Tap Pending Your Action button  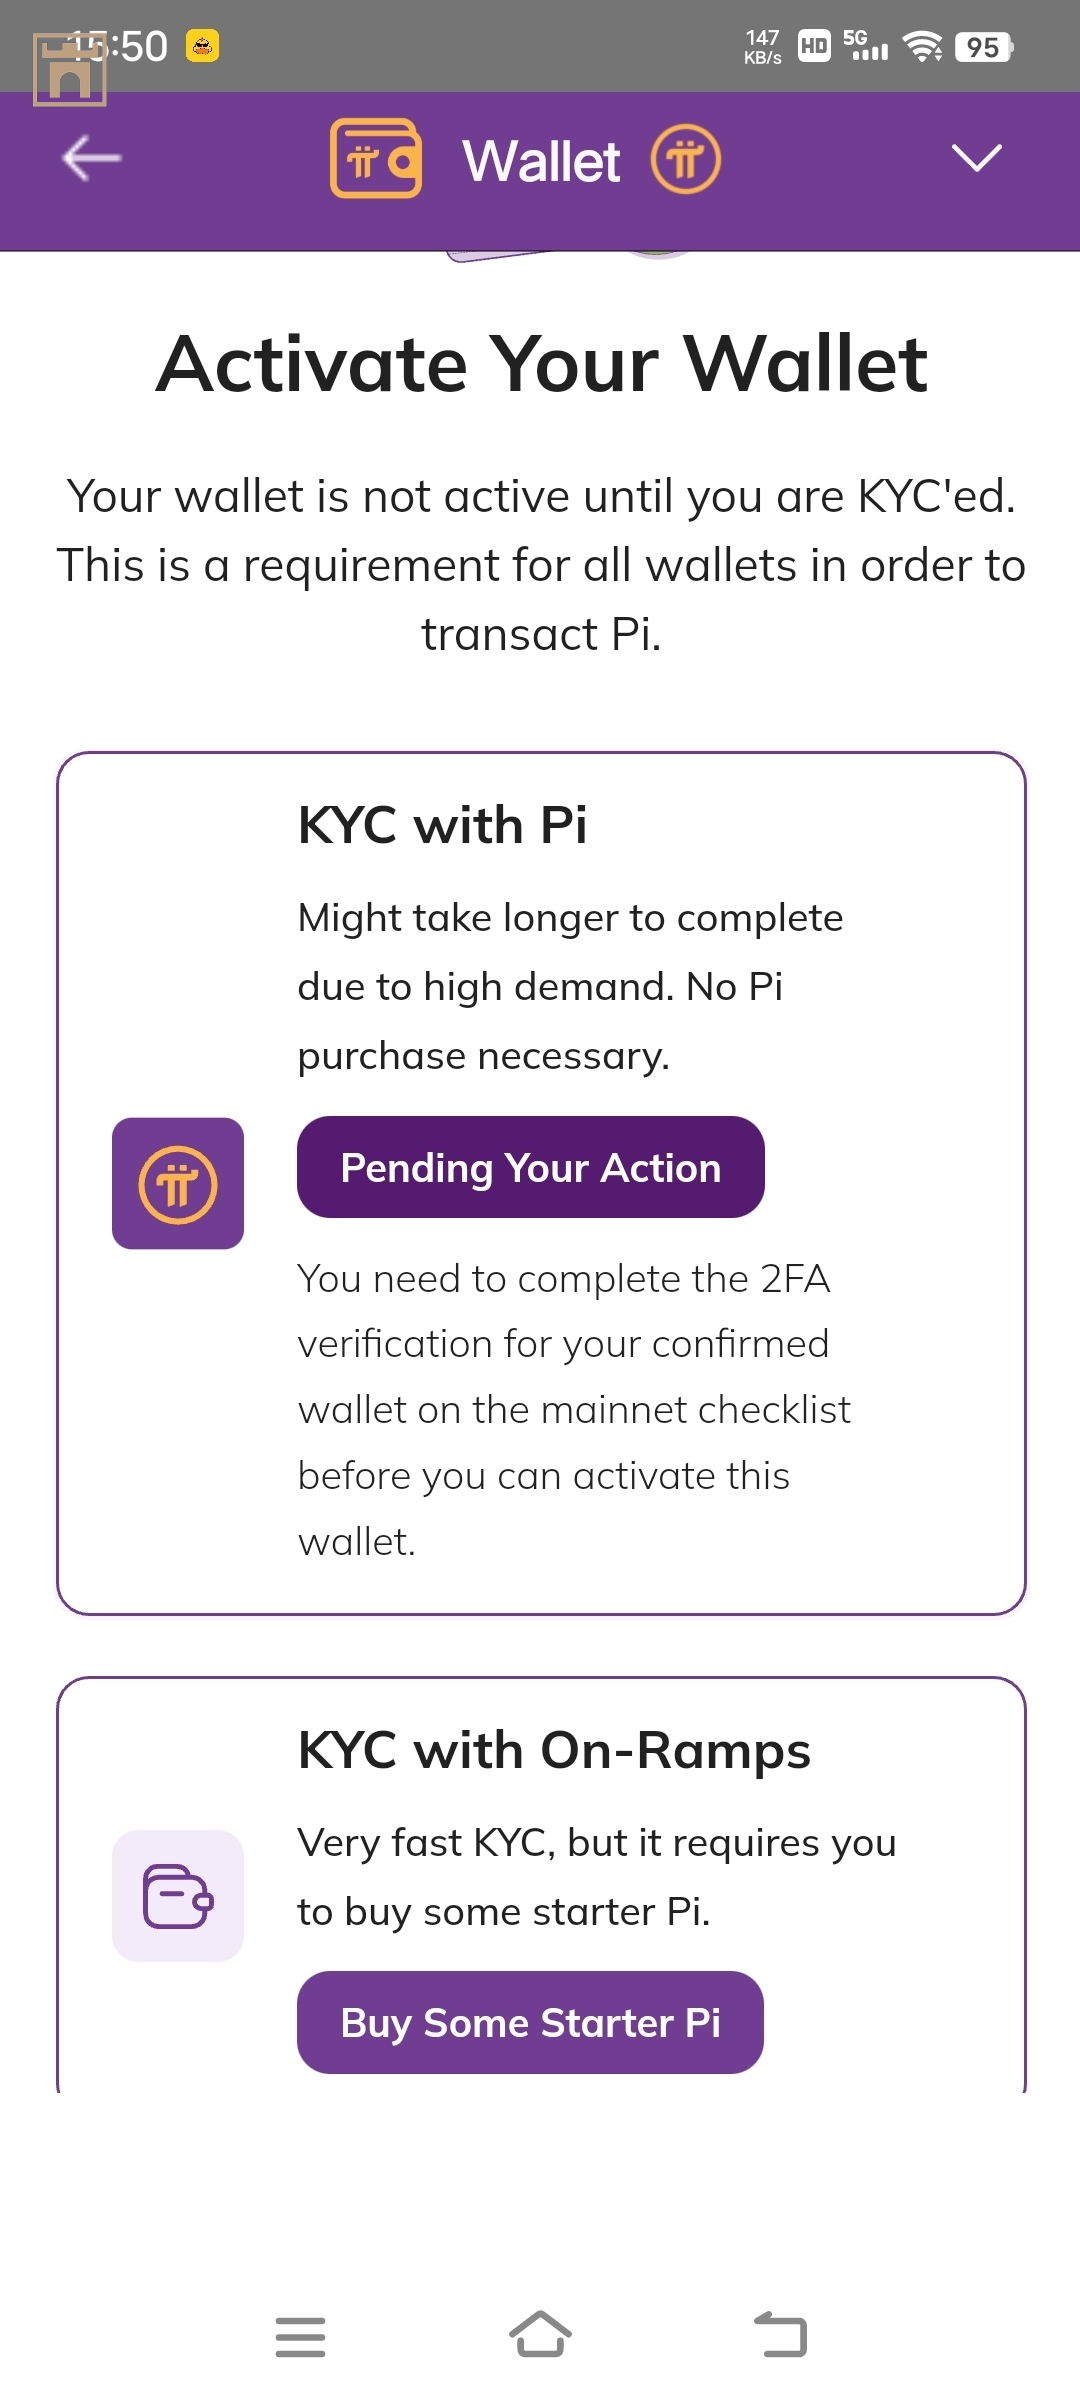(x=531, y=1167)
